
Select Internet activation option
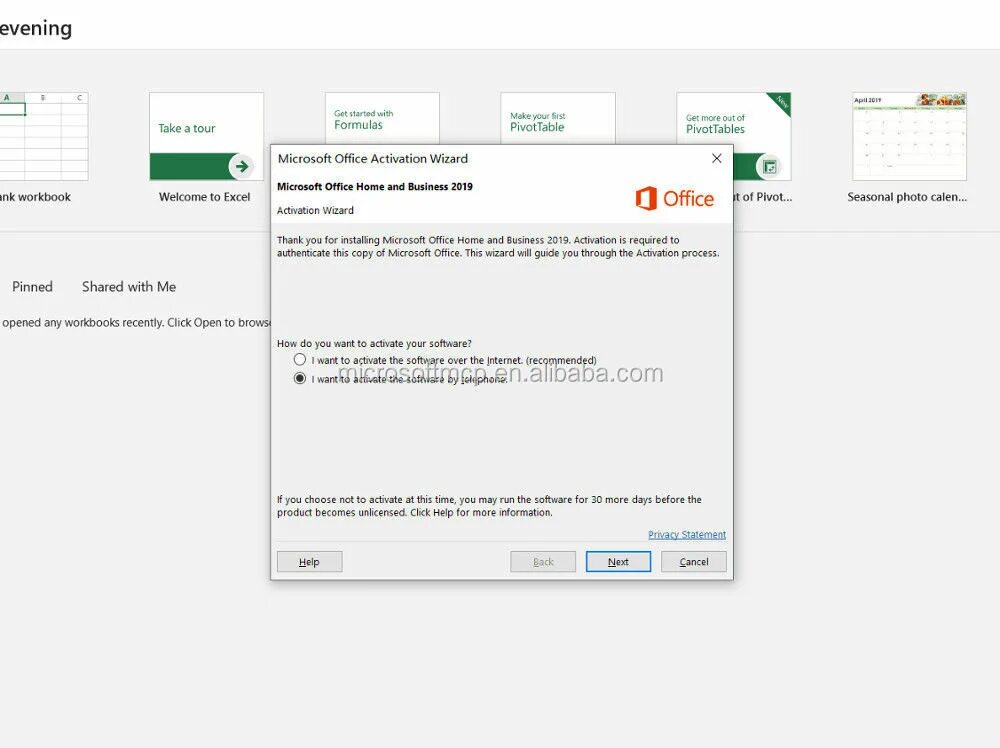pos(300,359)
